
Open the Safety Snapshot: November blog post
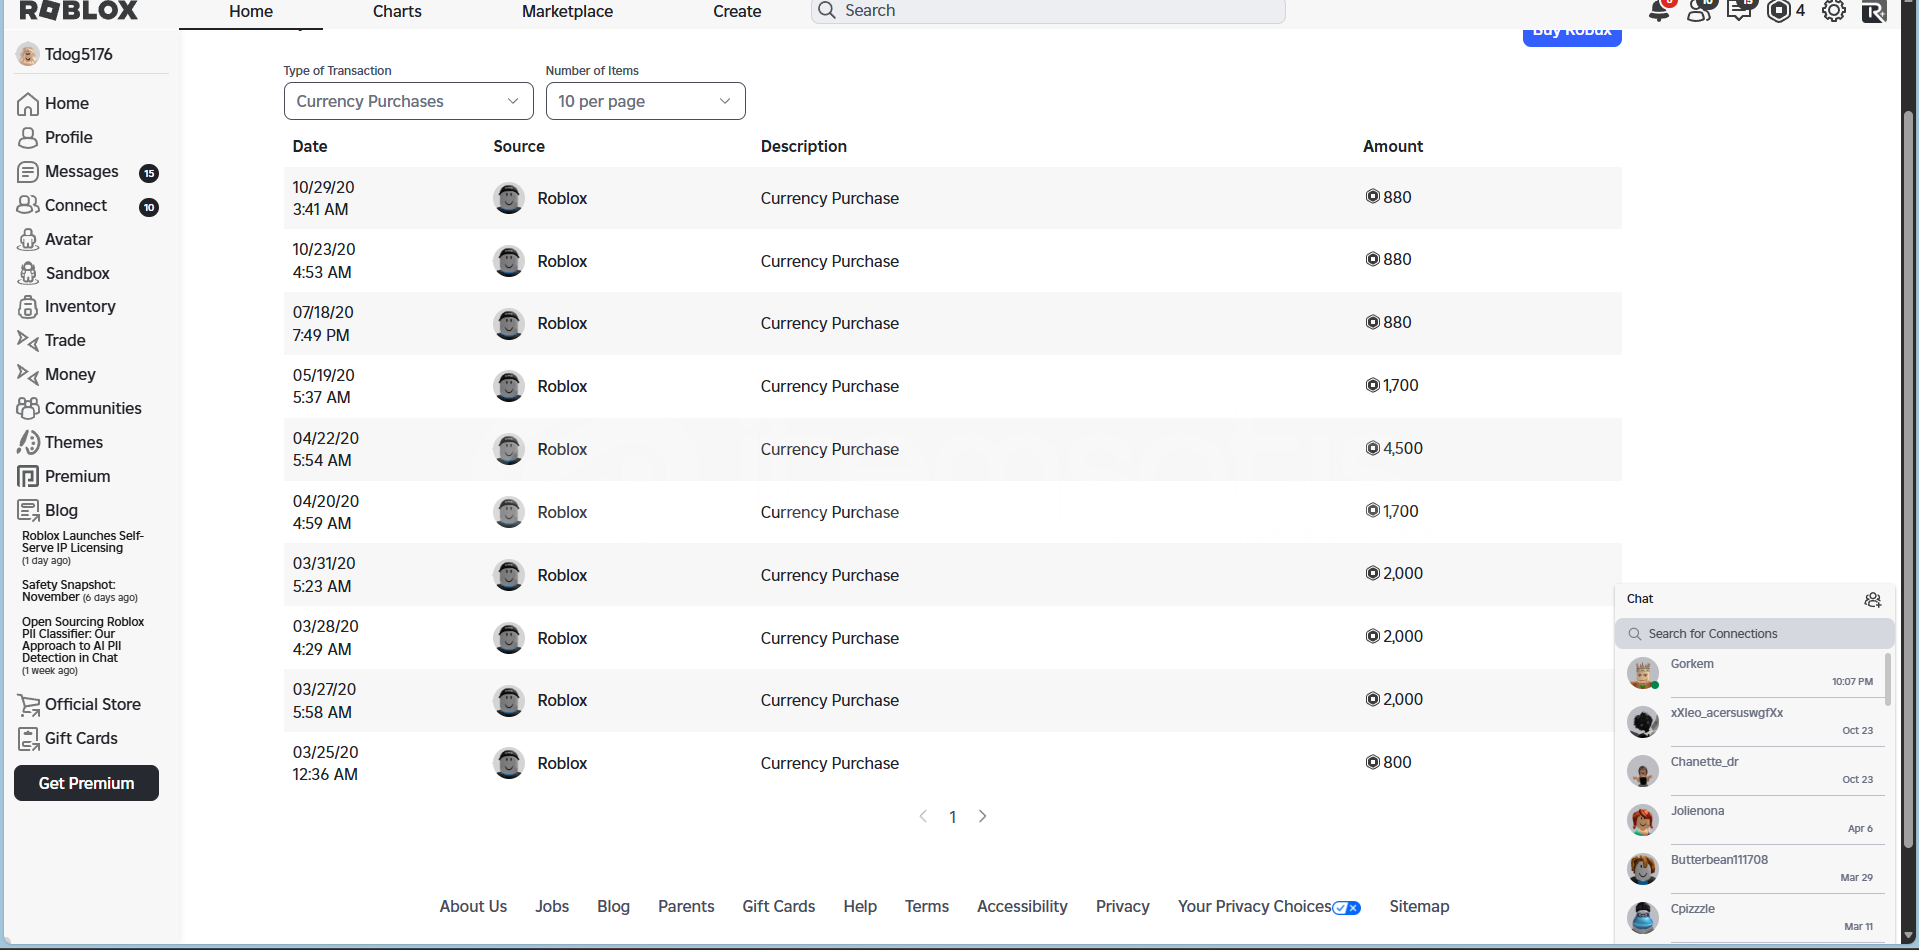click(x=68, y=591)
